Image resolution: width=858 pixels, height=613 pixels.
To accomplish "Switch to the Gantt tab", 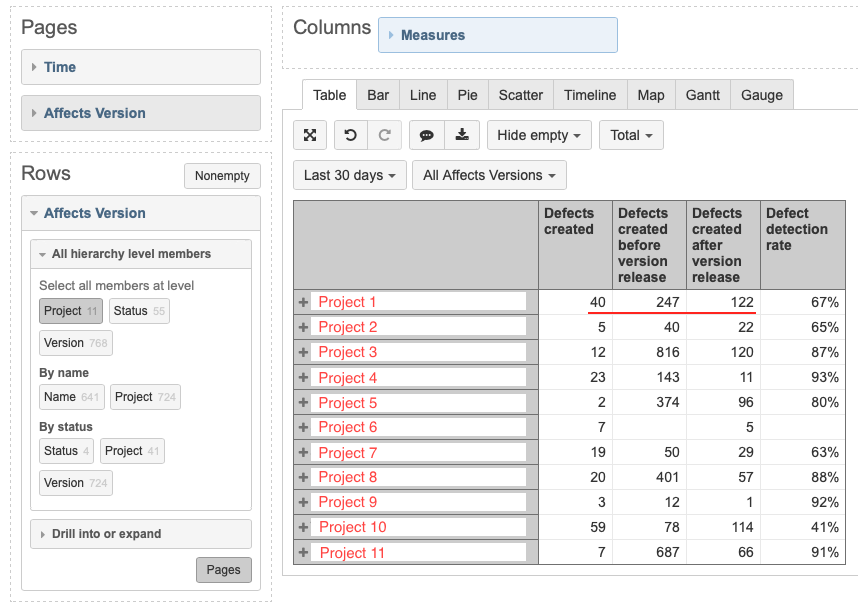I will pos(703,95).
